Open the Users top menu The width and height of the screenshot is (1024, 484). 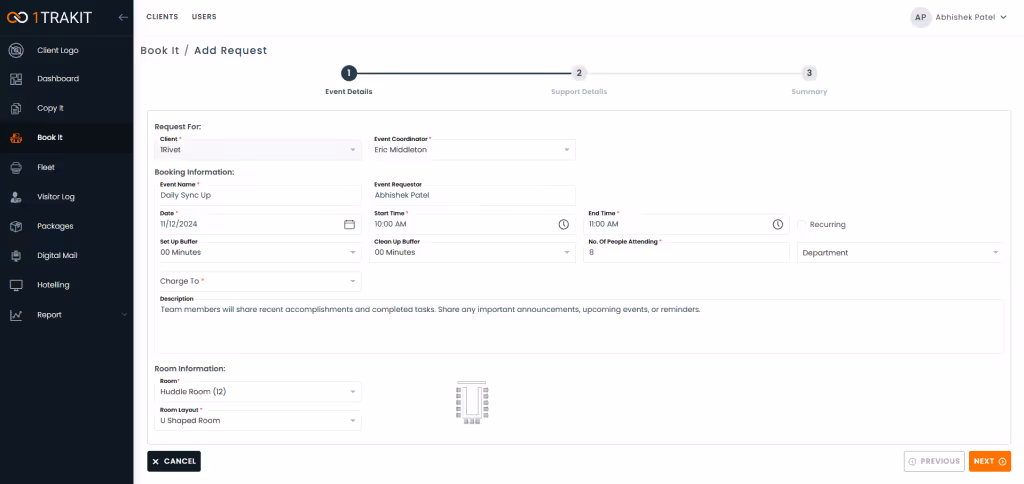[x=204, y=17]
